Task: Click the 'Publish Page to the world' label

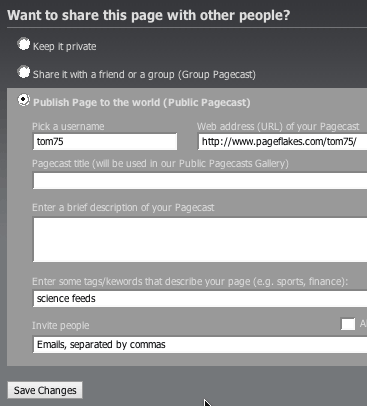Action: (142, 102)
